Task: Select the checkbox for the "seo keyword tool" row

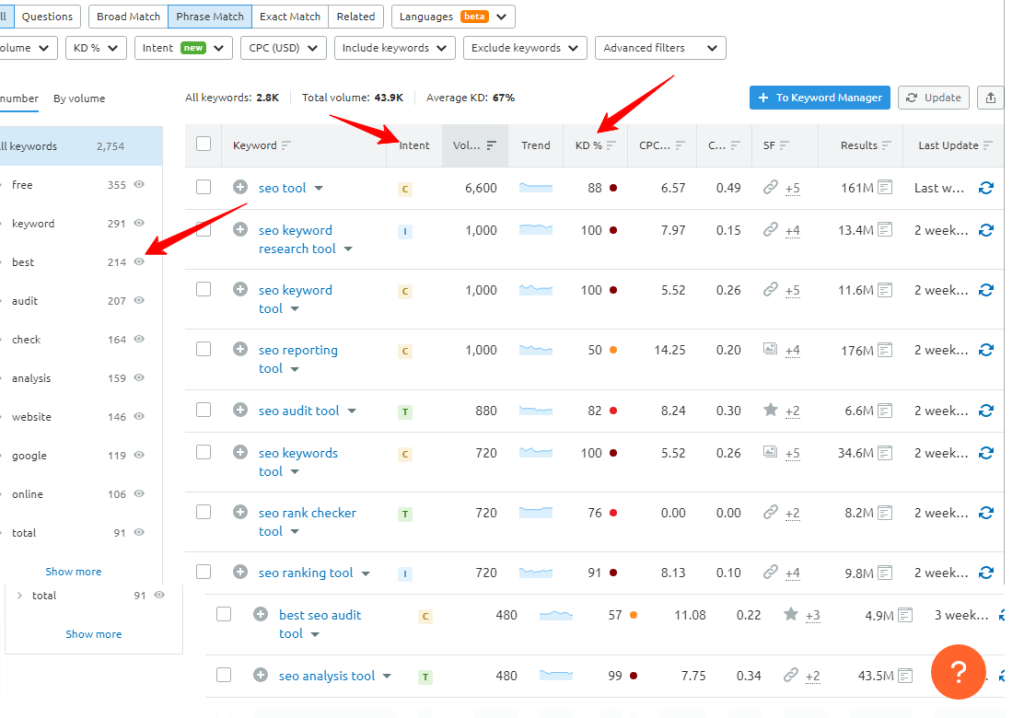Action: click(203, 290)
